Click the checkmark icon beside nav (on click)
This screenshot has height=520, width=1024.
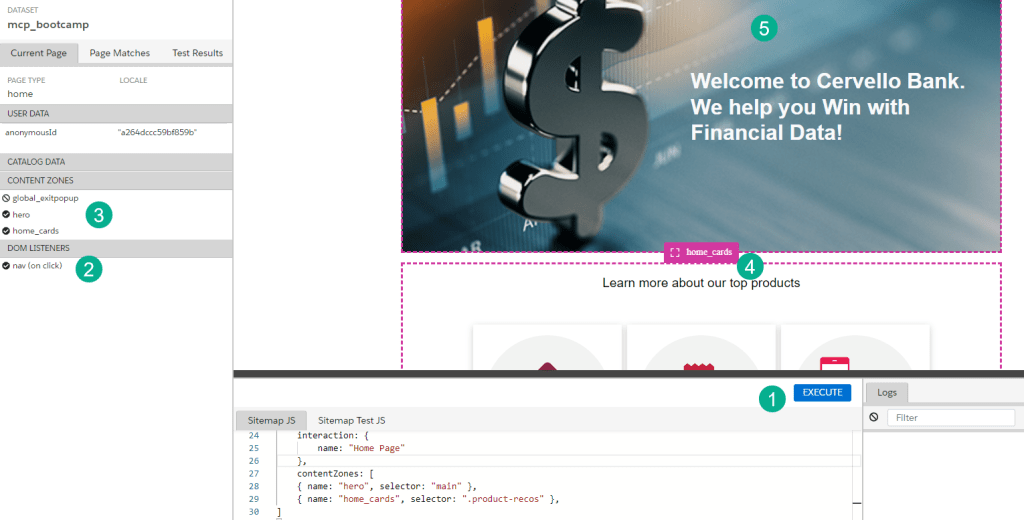[6, 265]
